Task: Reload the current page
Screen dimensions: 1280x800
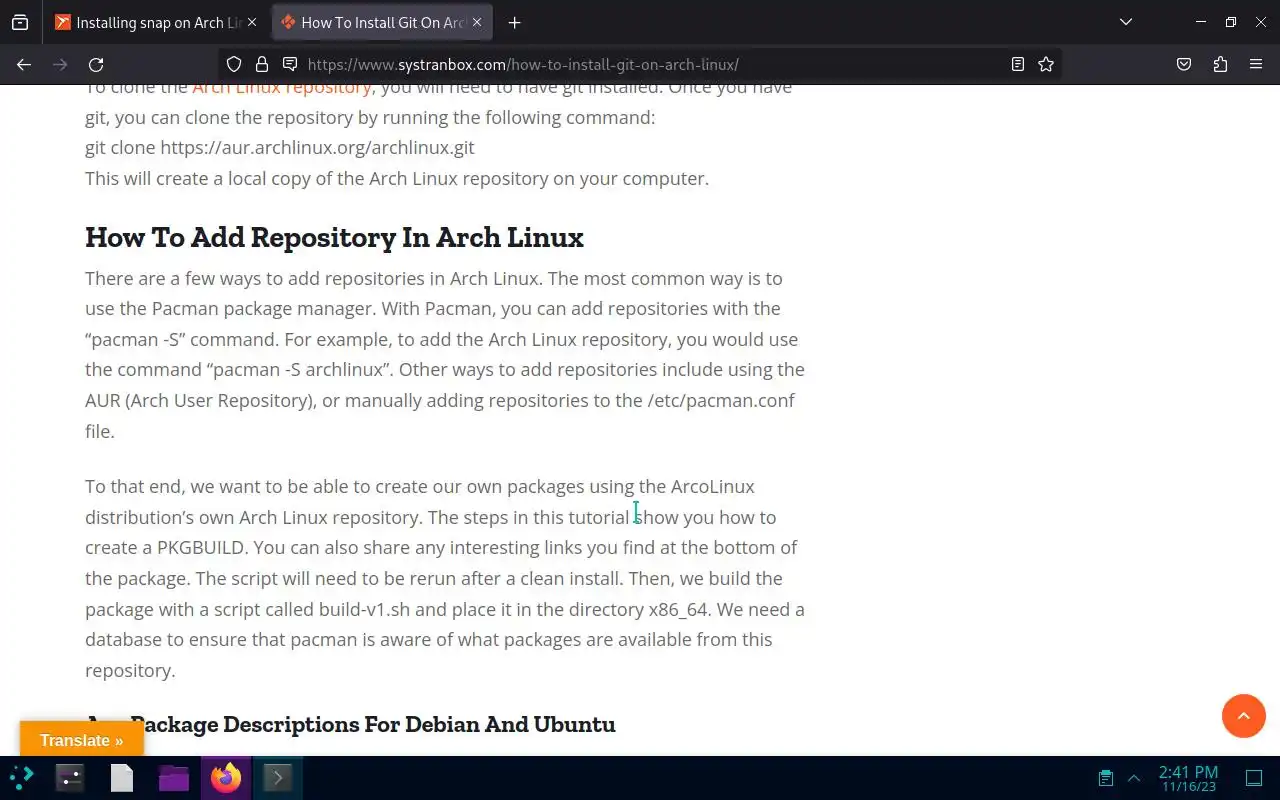Action: pyautogui.click(x=96, y=64)
